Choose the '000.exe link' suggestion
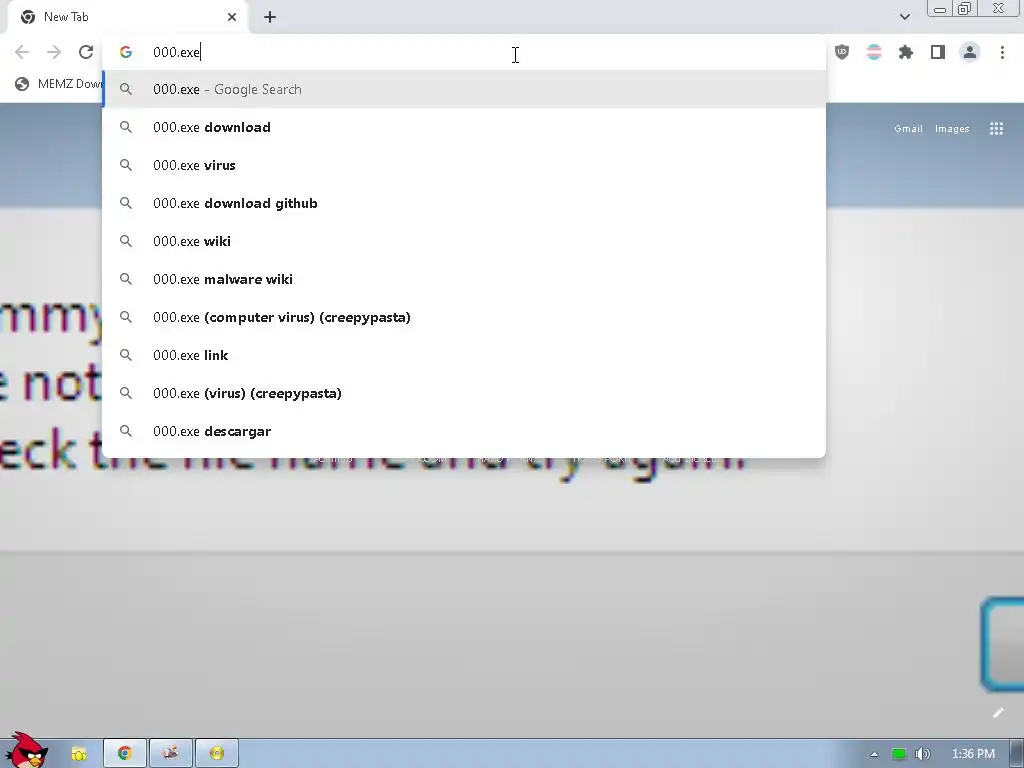The height and width of the screenshot is (768, 1024). click(x=464, y=355)
